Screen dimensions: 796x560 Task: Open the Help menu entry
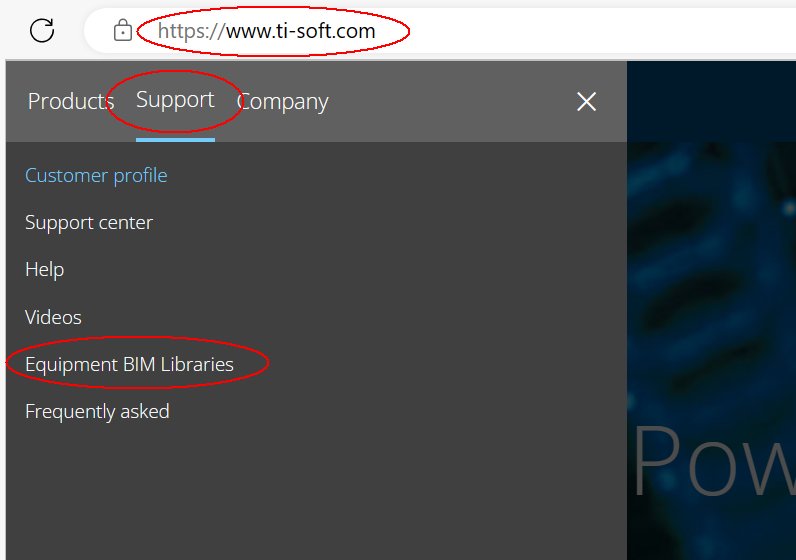pos(44,270)
